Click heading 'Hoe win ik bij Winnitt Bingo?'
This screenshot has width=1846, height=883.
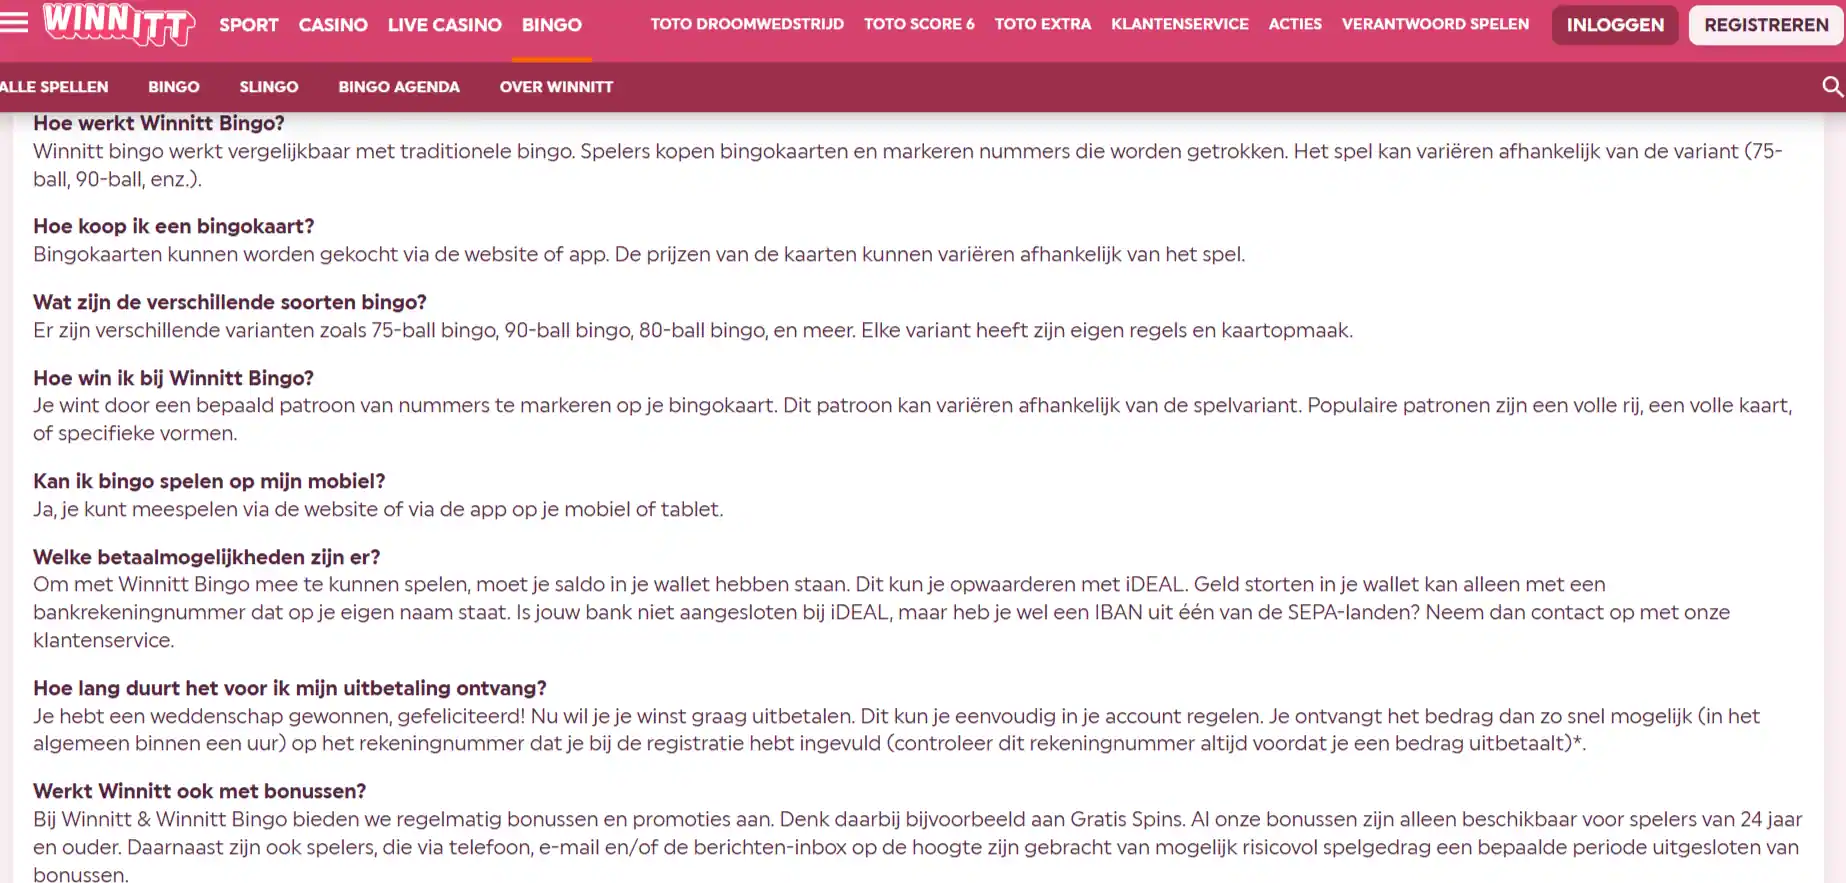coord(174,378)
